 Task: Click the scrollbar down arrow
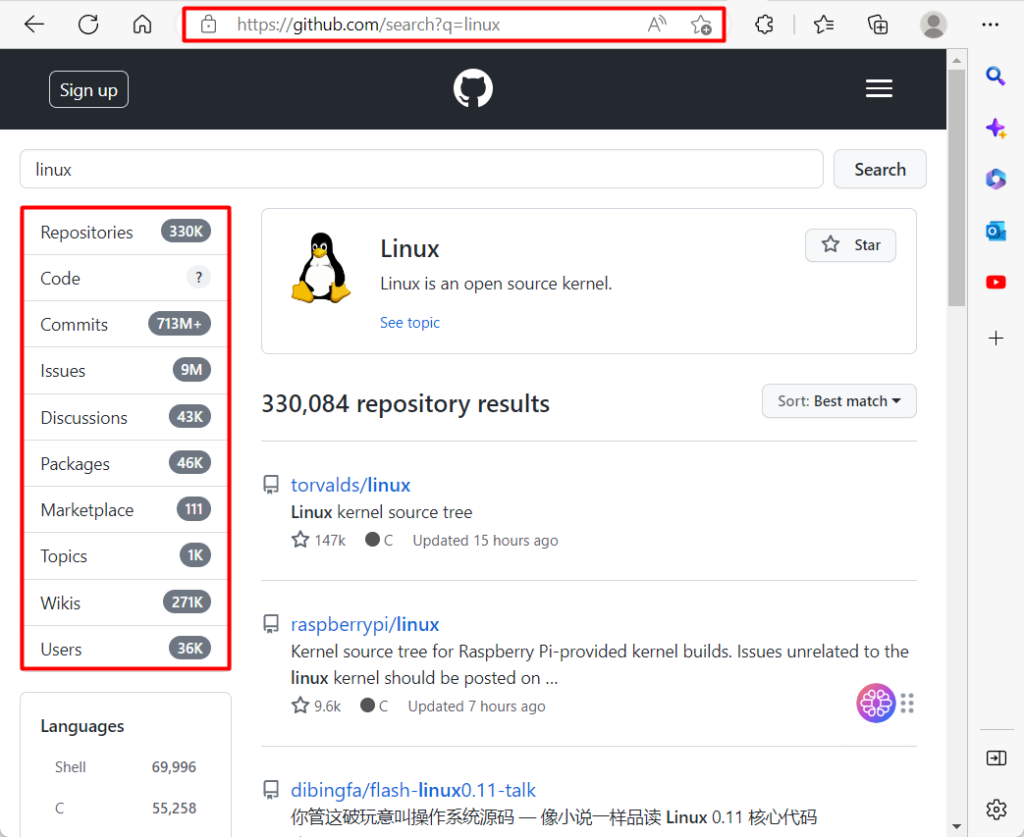pyautogui.click(x=956, y=827)
